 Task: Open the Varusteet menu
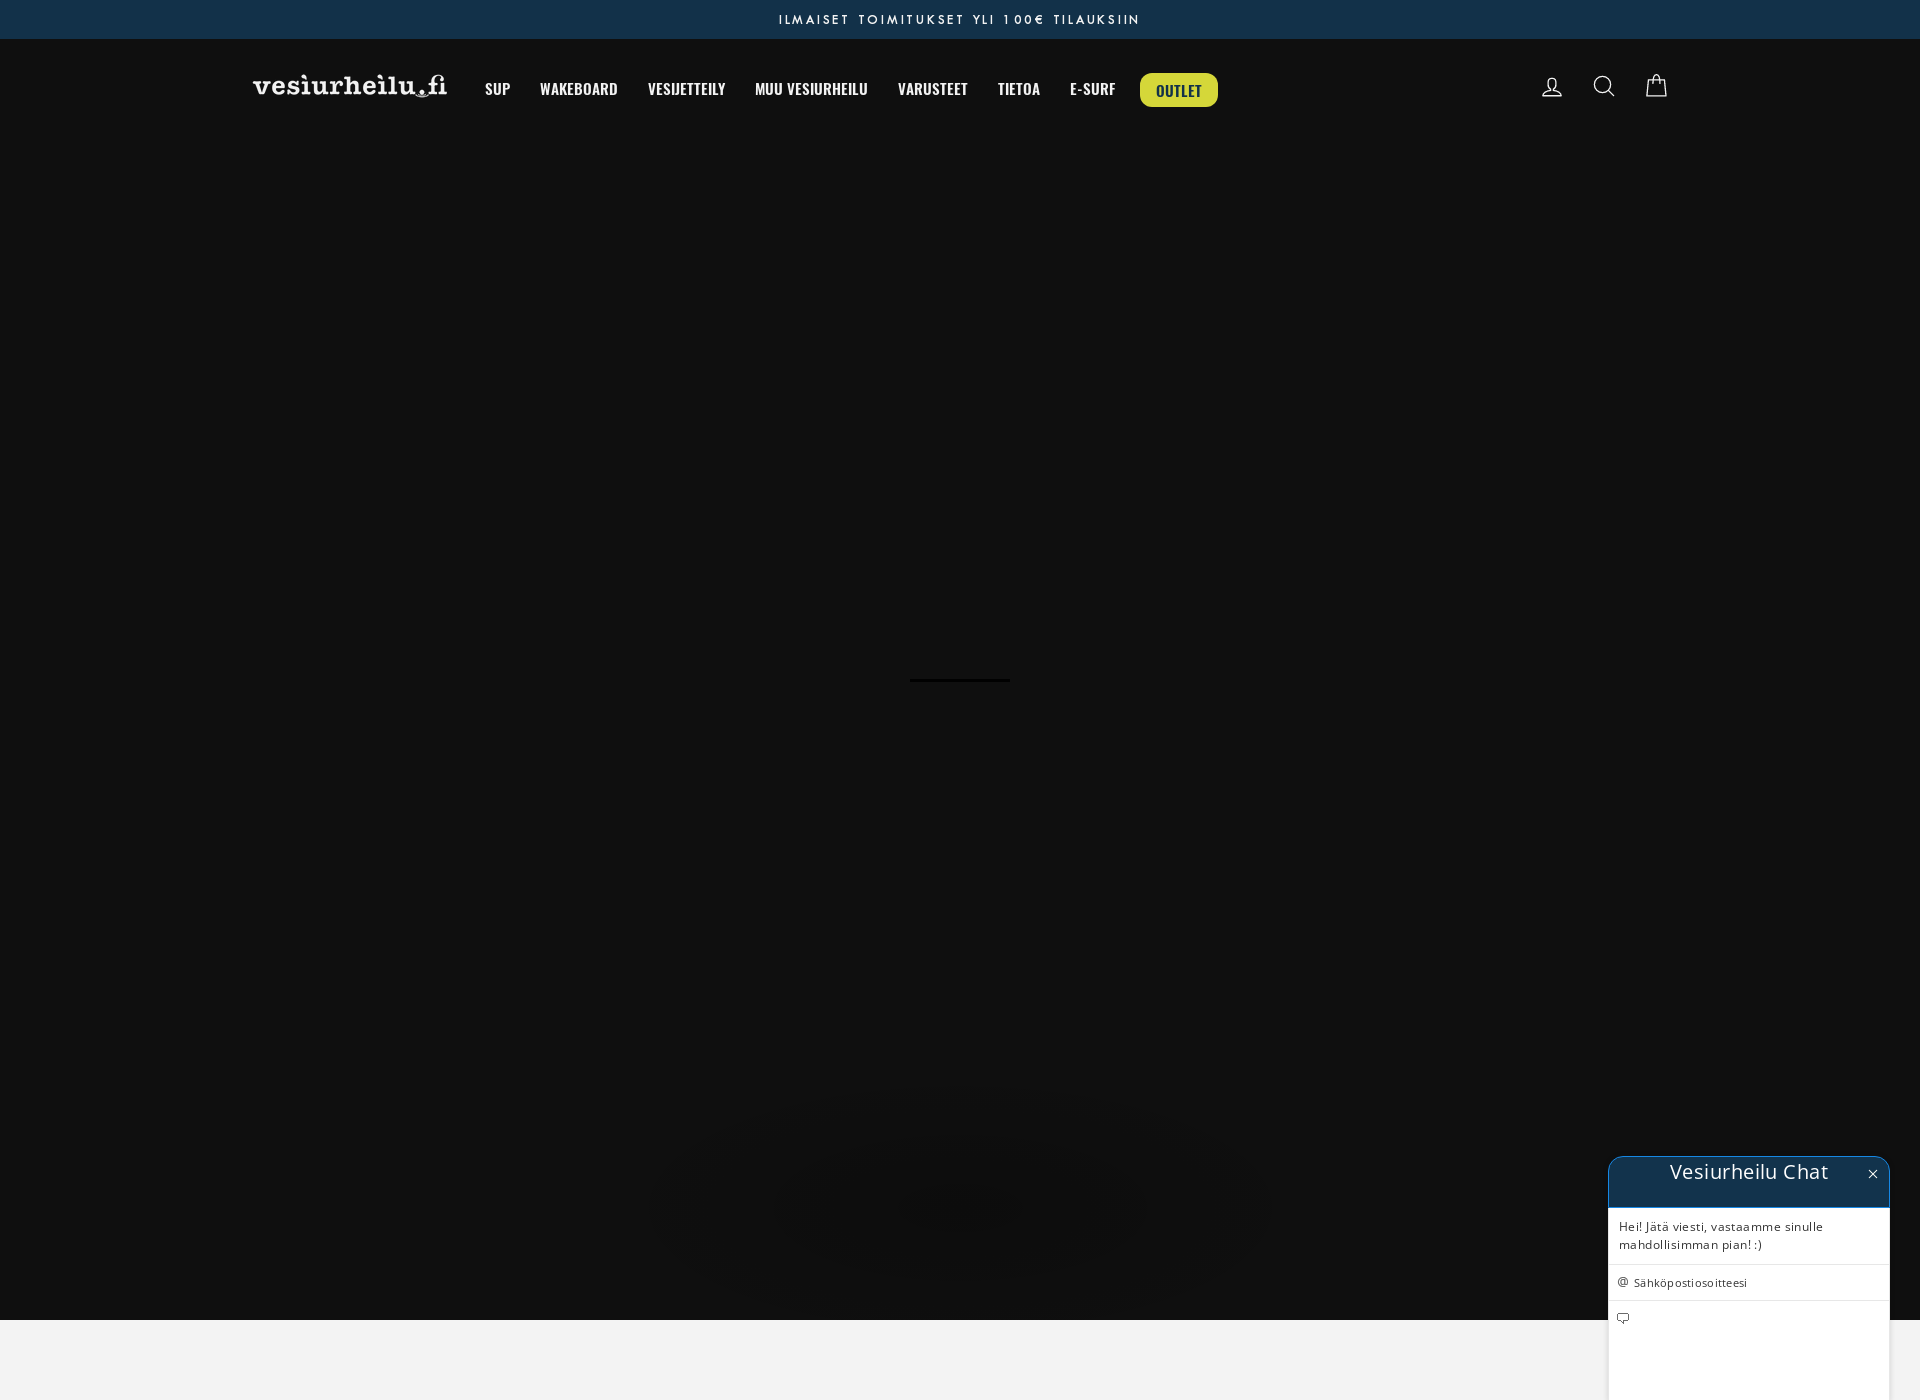(933, 89)
